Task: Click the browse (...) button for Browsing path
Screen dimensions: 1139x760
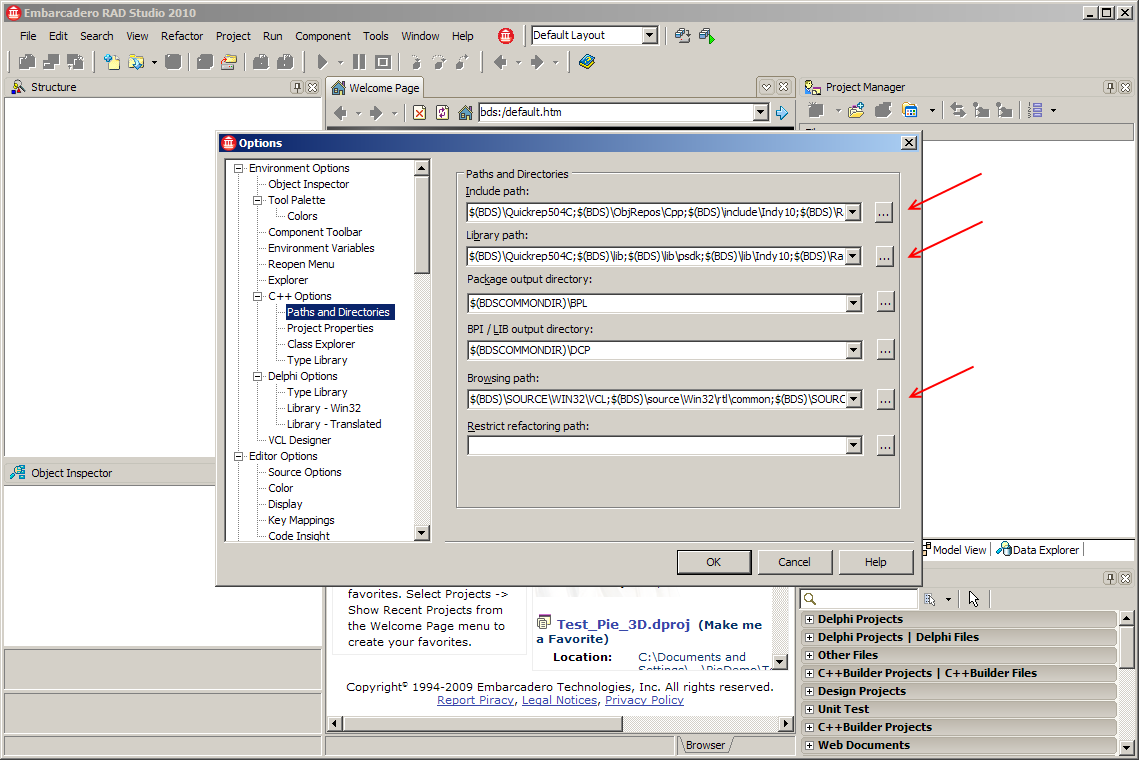Action: click(885, 400)
